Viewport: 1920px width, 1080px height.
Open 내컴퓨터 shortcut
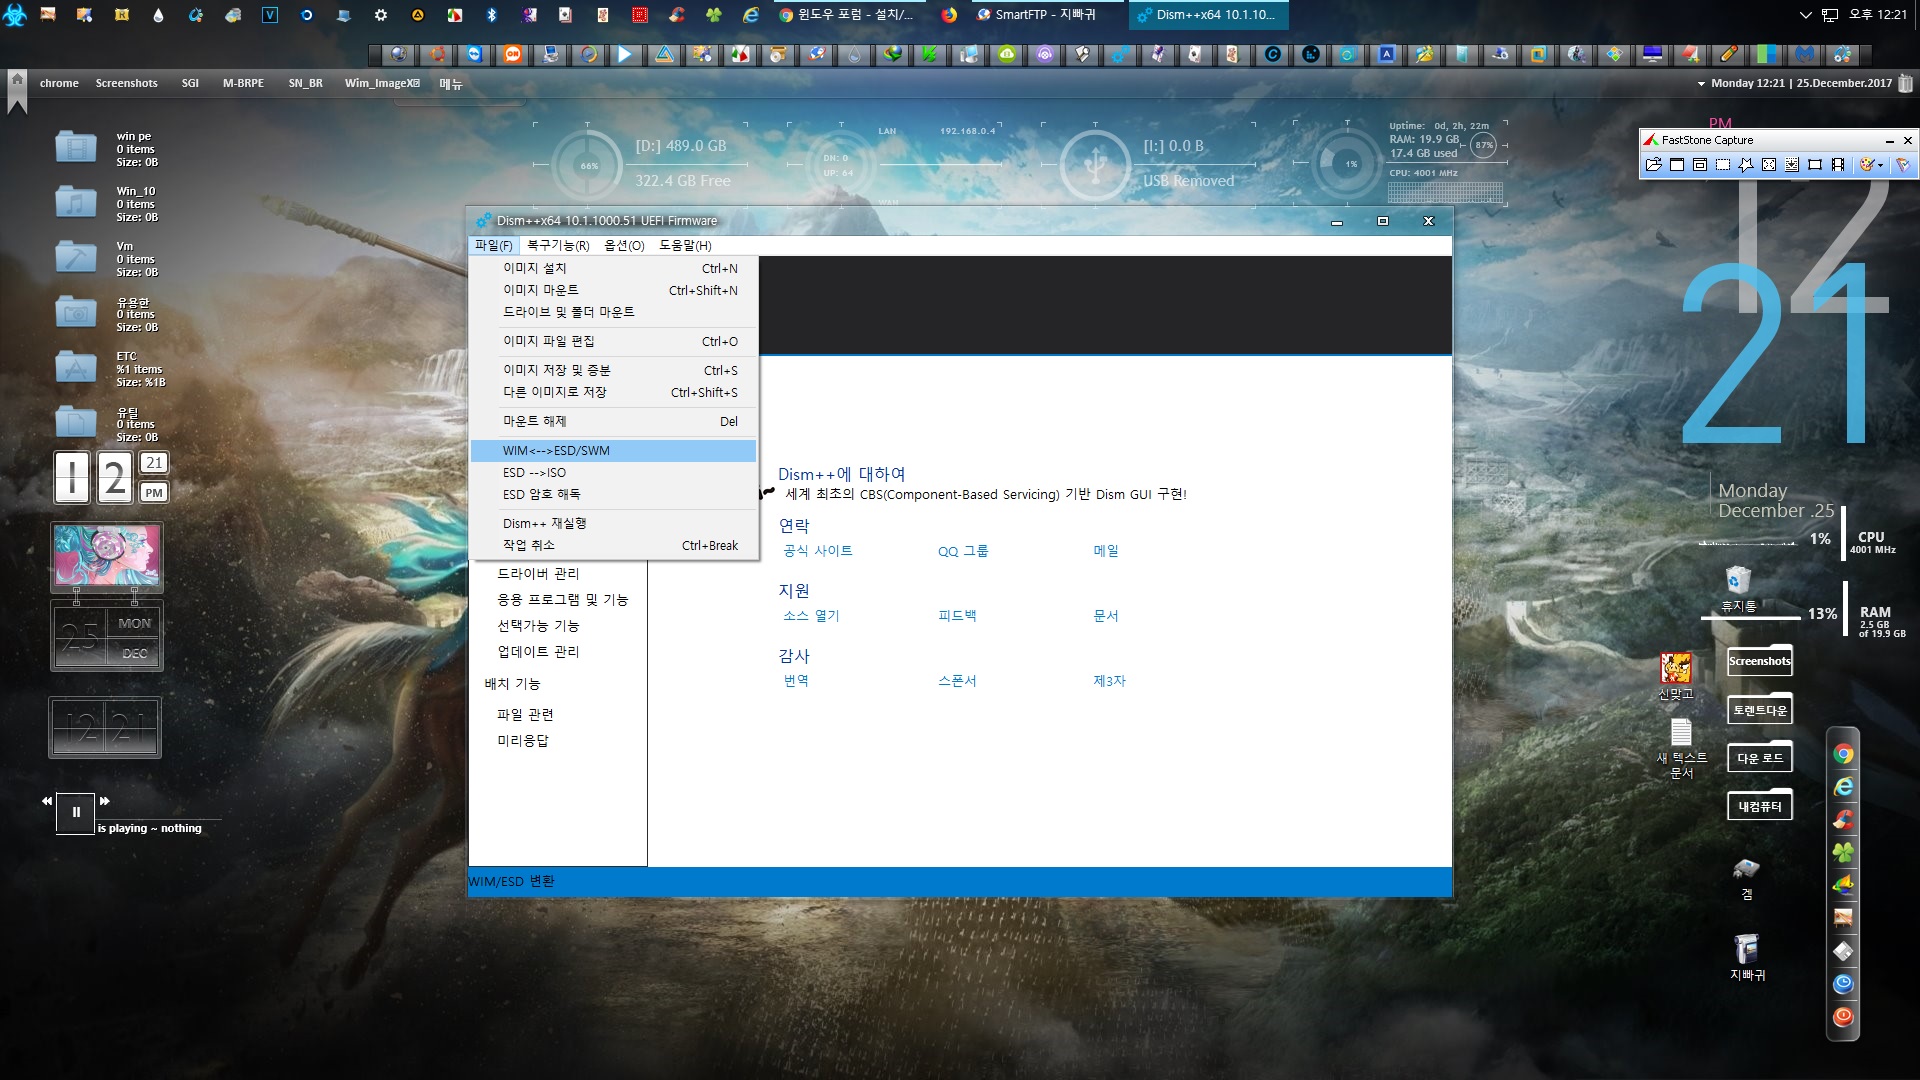point(1759,806)
